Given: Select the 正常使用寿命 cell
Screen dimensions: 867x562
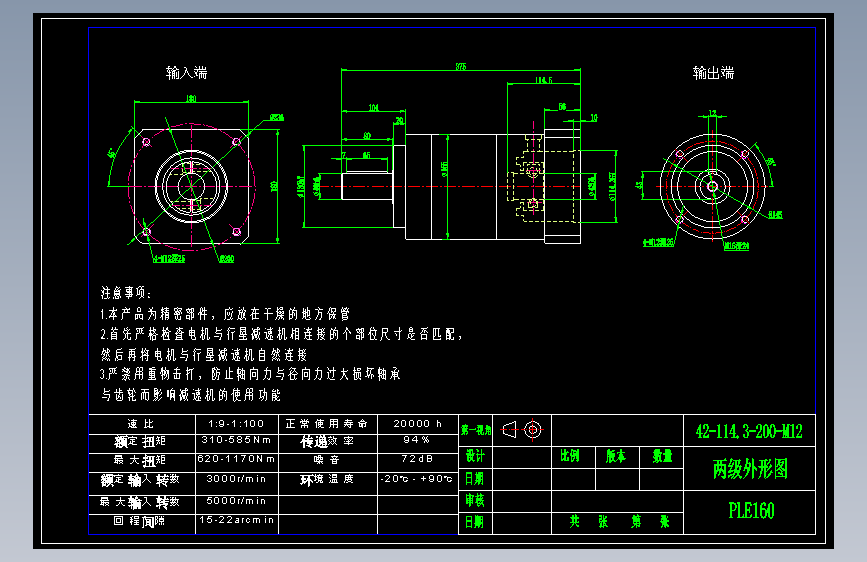Looking at the screenshot, I should [327, 424].
